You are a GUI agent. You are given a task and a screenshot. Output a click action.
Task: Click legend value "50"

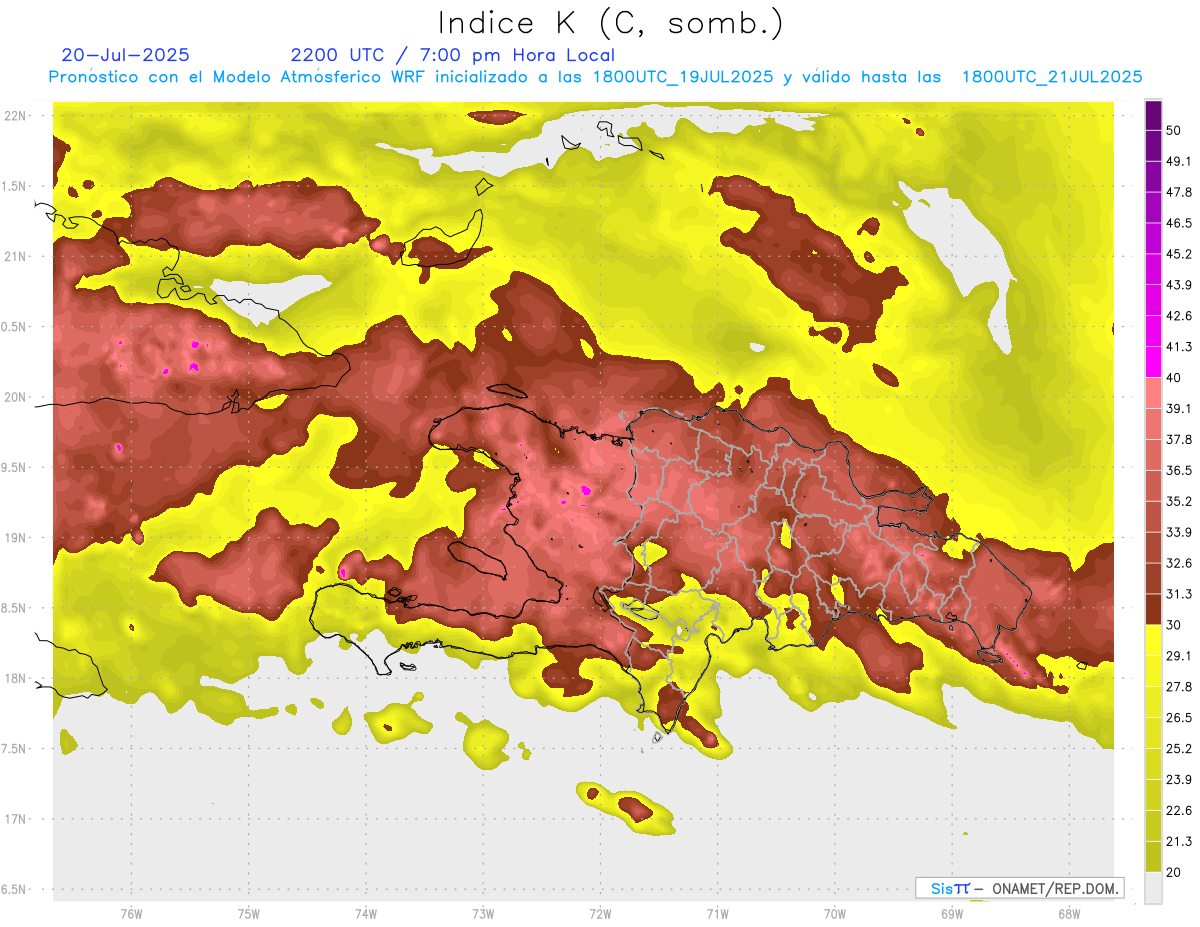[1174, 130]
